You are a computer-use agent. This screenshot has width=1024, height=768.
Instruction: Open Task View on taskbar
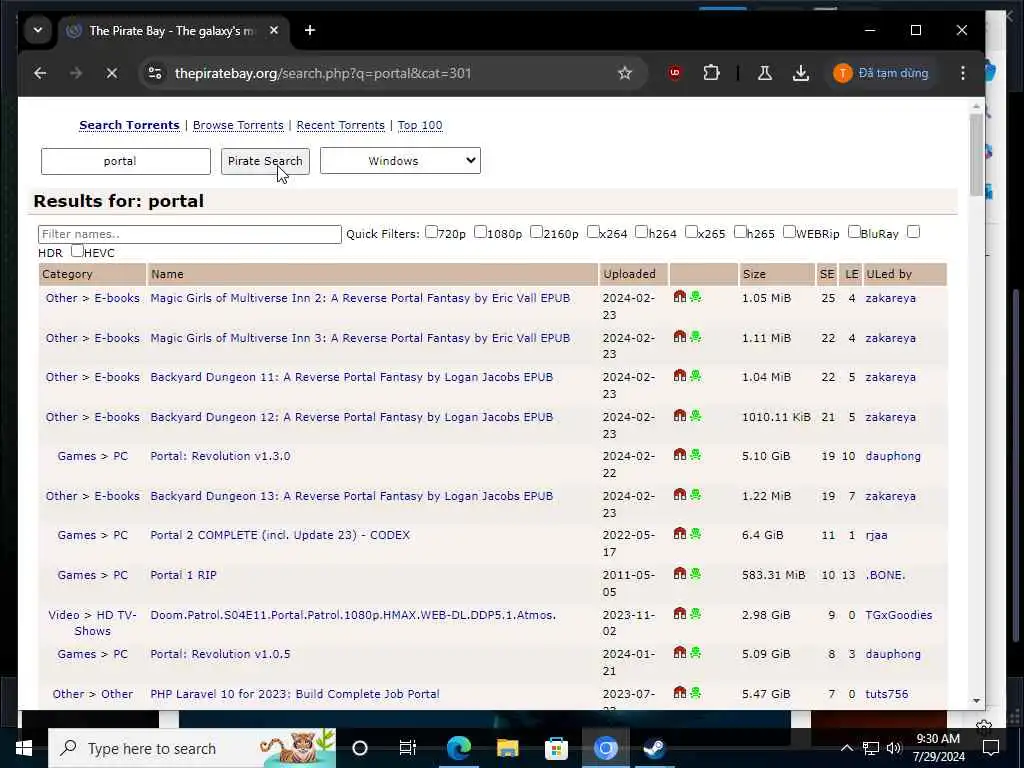[408, 748]
